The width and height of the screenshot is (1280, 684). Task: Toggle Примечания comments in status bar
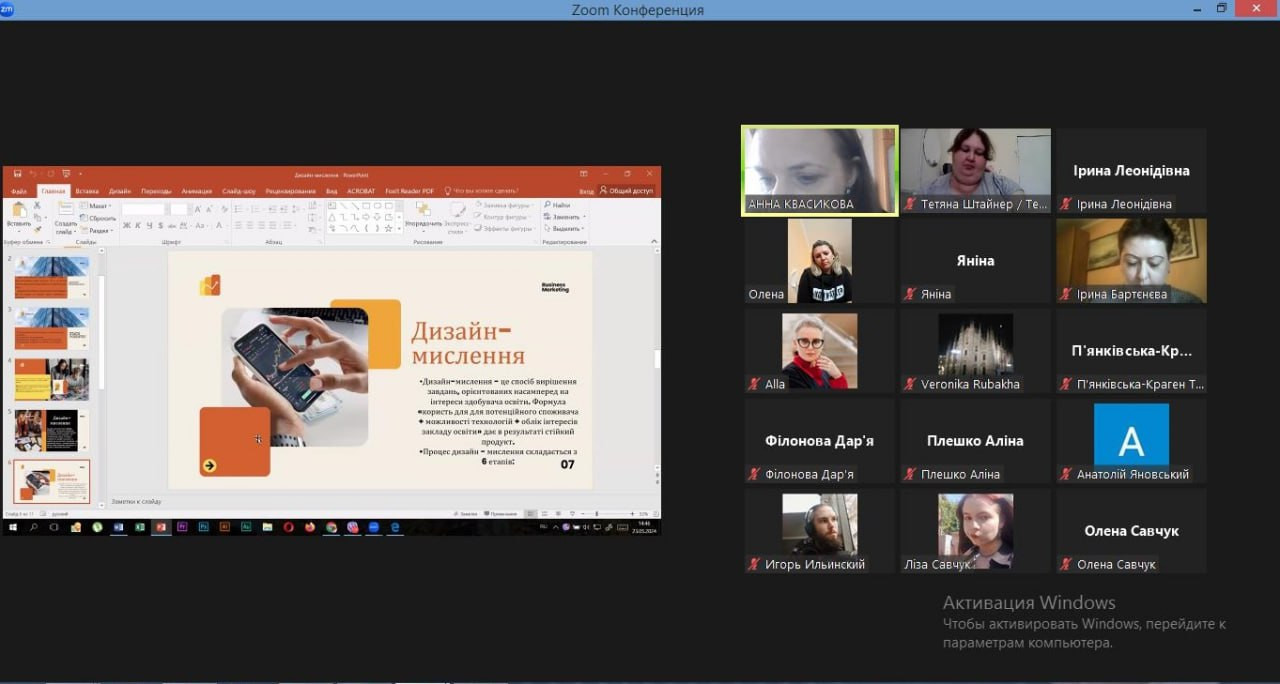[500, 514]
